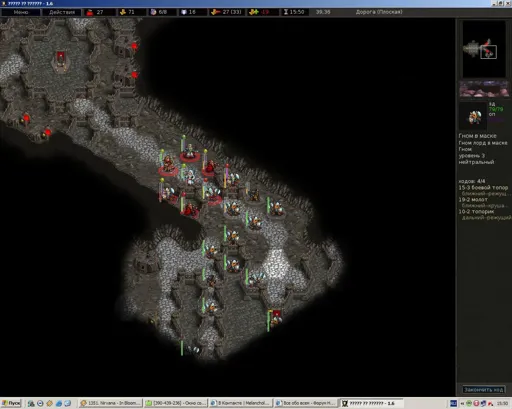Click the income icon with red 19

(254, 12)
